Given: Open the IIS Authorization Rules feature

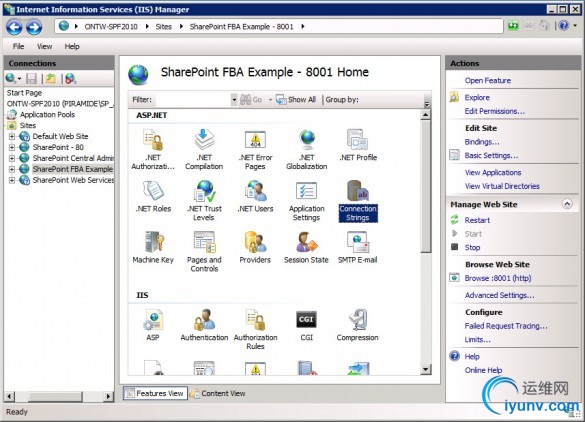Looking at the screenshot, I should pos(255,329).
